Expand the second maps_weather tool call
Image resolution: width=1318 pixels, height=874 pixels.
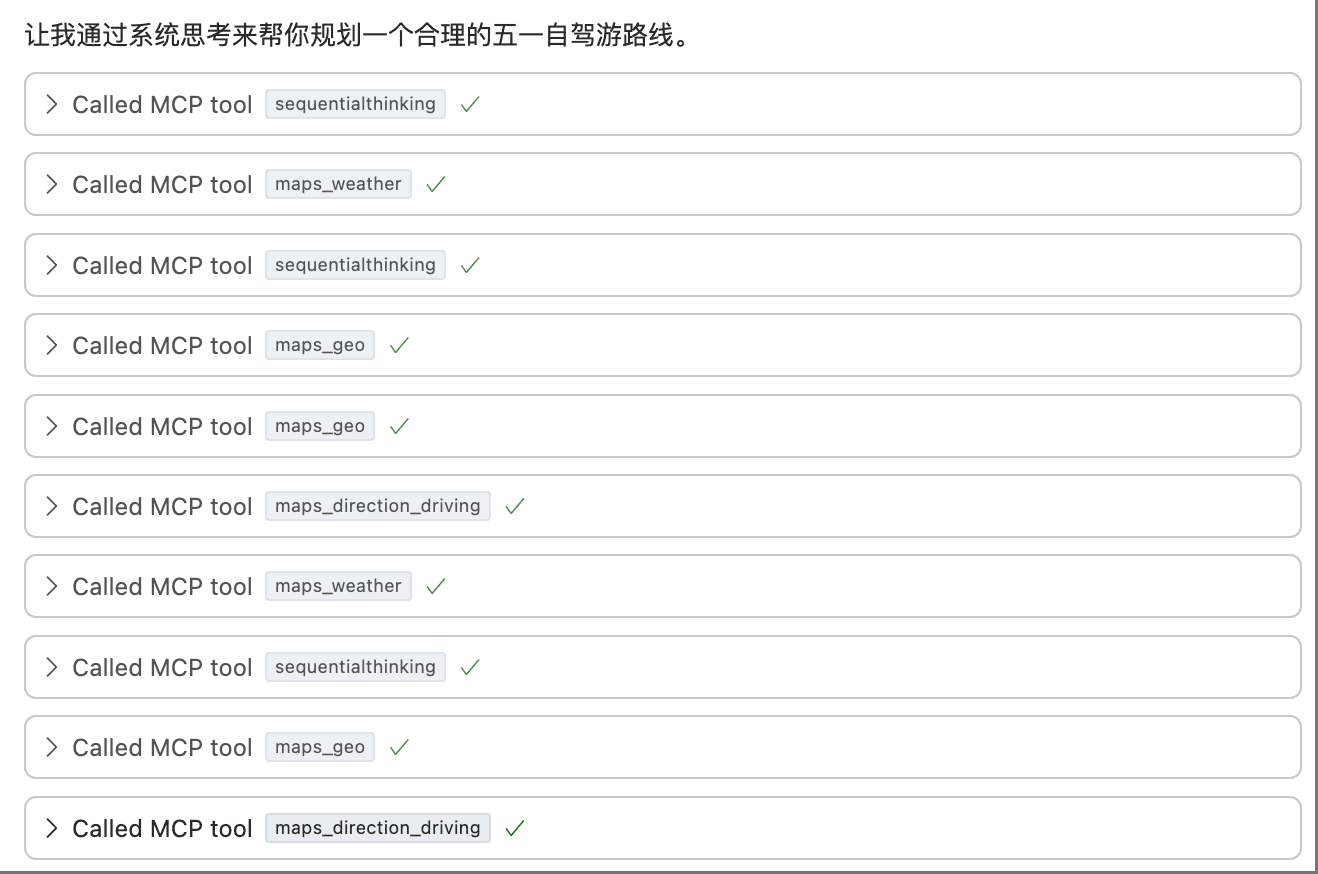51,586
